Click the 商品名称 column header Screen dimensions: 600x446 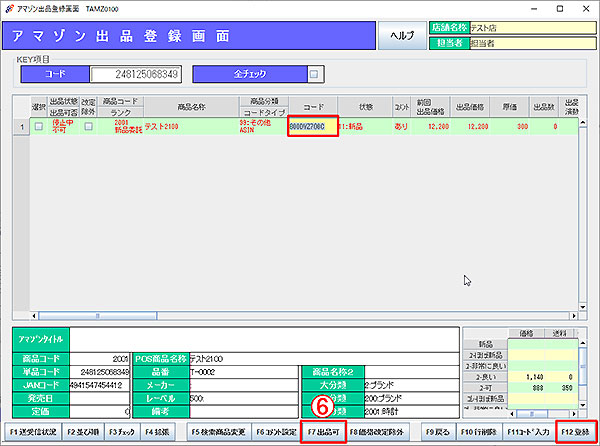coord(190,106)
